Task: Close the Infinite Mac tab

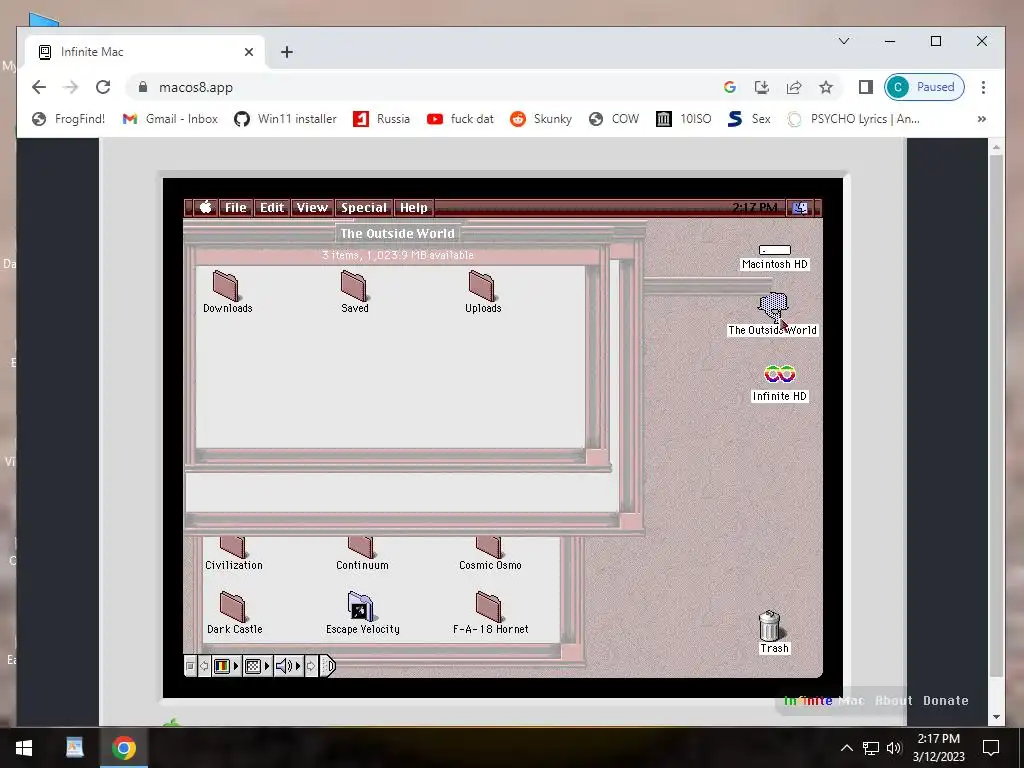Action: pyautogui.click(x=249, y=52)
